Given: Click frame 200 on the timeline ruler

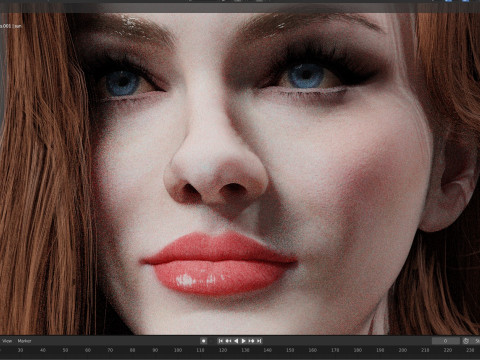Looking at the screenshot, I should point(403,350).
